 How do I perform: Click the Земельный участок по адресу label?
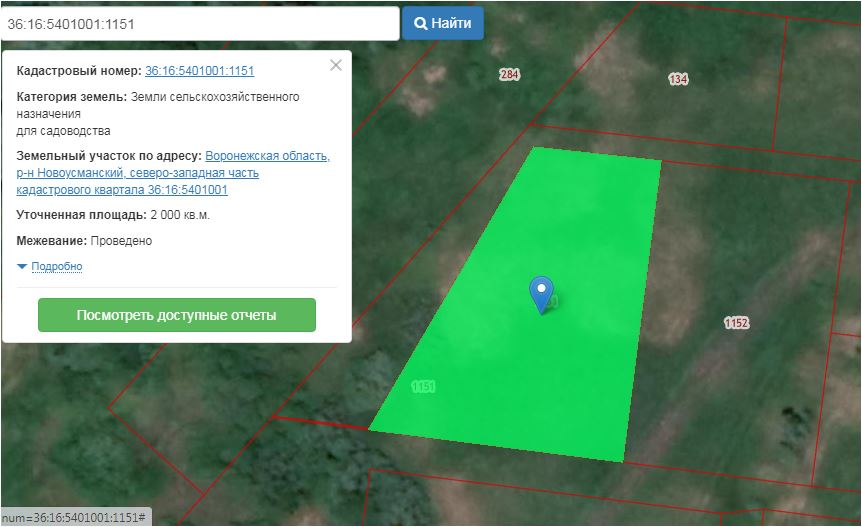coord(109,156)
